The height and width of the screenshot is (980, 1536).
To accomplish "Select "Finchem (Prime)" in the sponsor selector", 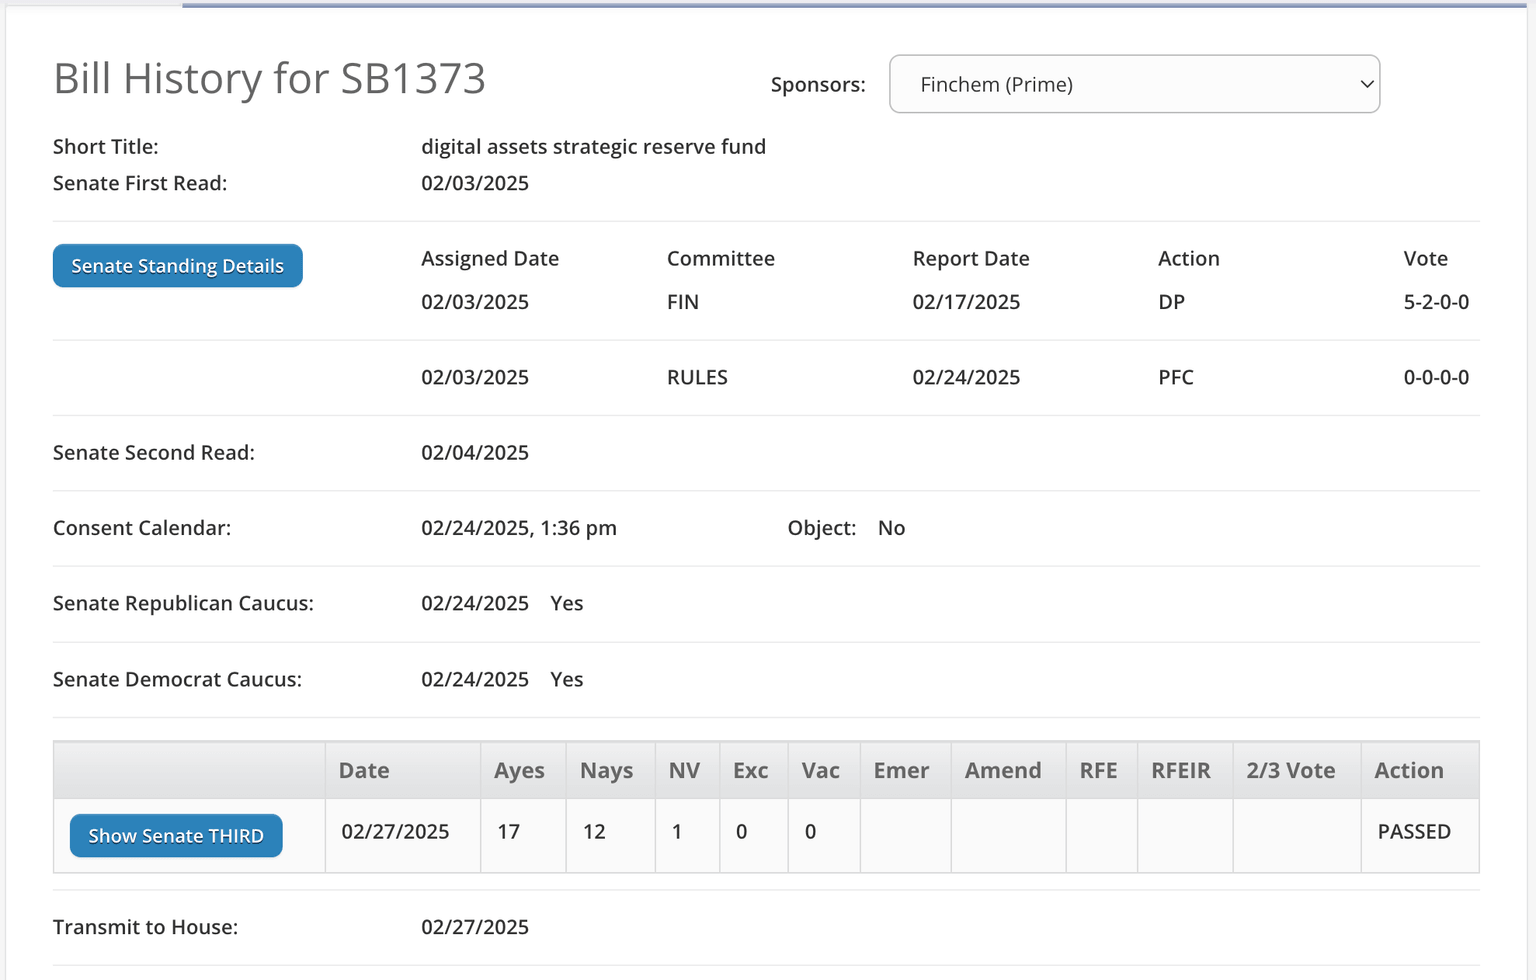I will pyautogui.click(x=996, y=84).
